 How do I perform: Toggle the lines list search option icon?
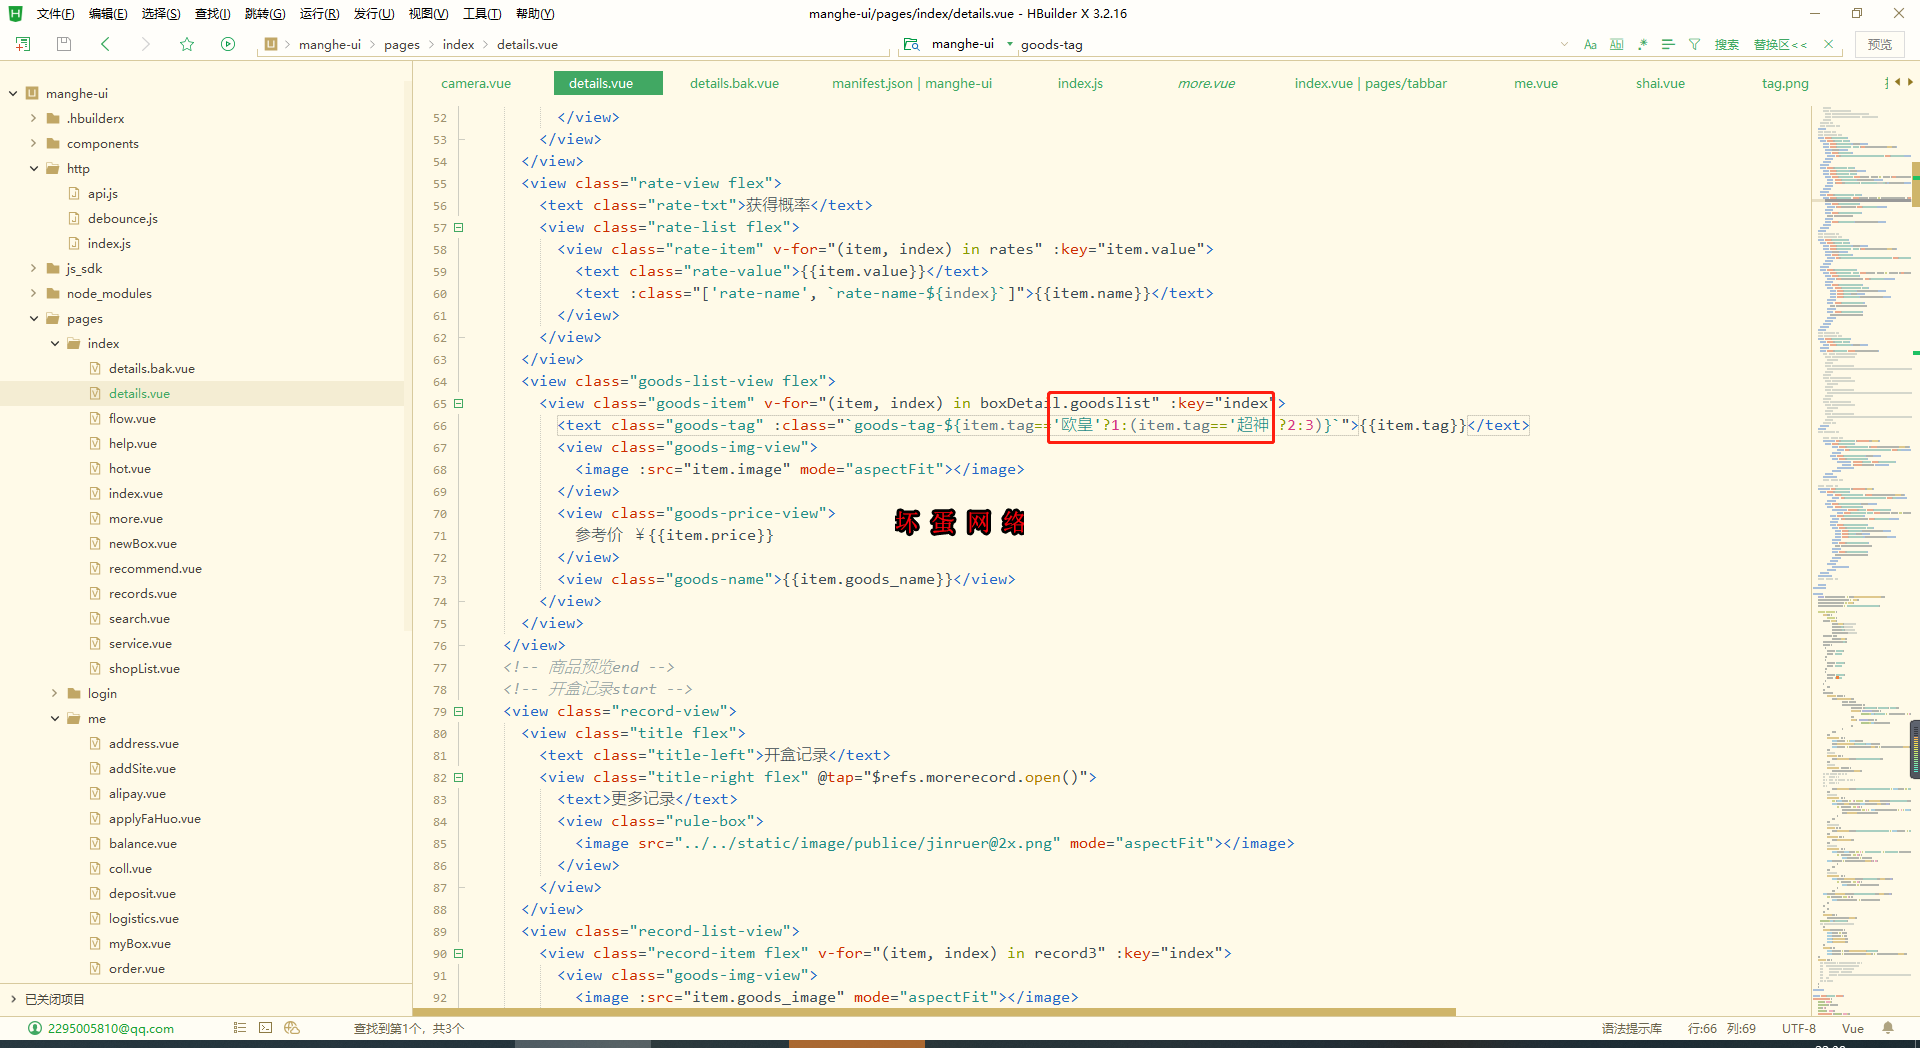point(1668,44)
